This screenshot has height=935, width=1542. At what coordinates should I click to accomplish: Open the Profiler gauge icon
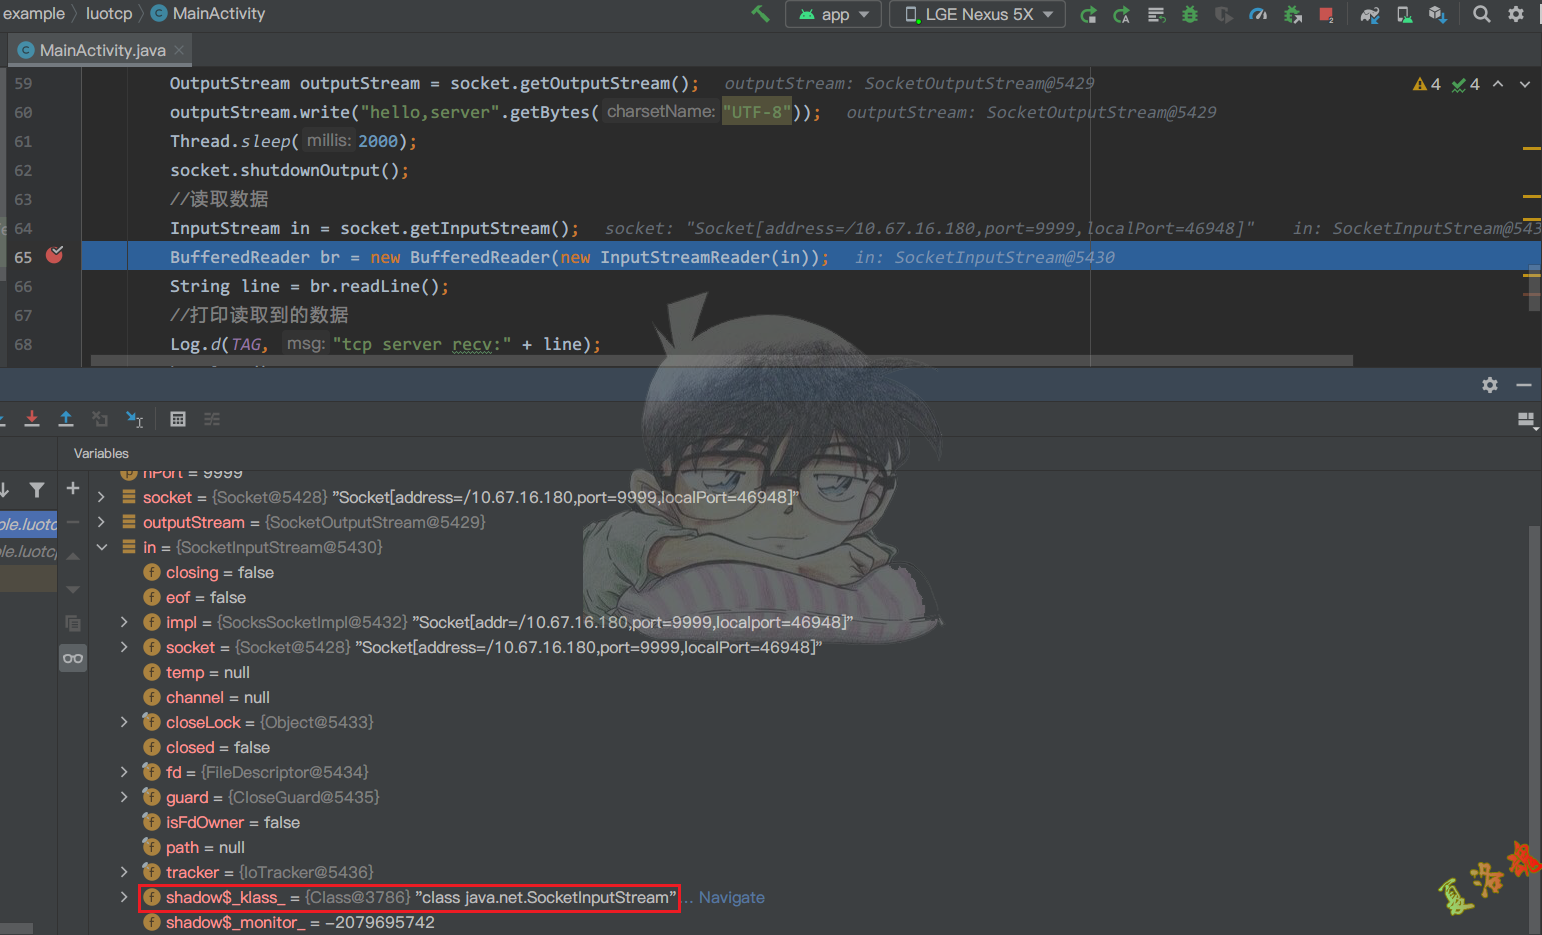pos(1257,14)
